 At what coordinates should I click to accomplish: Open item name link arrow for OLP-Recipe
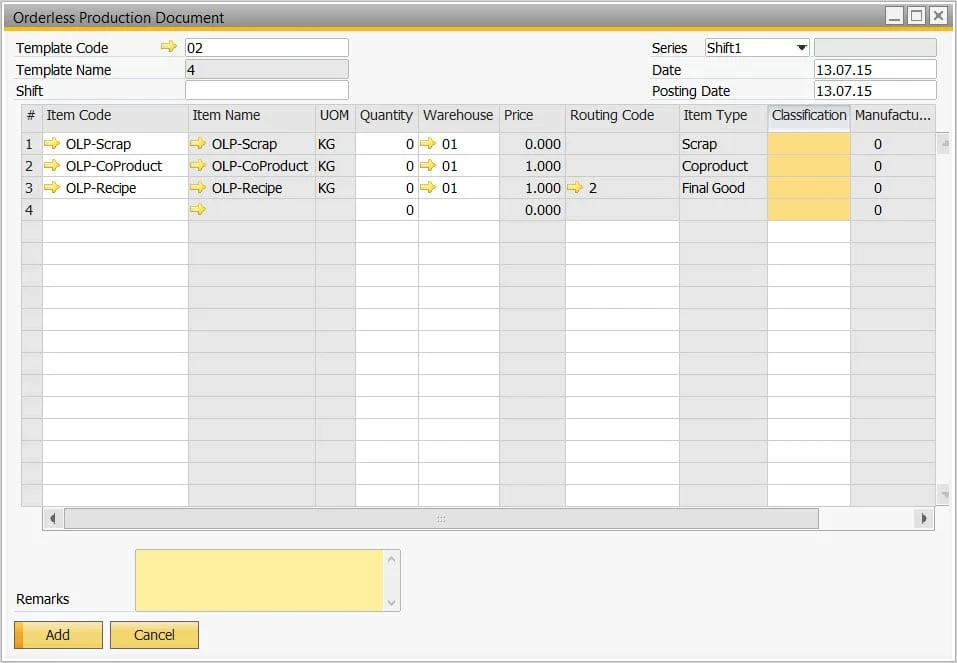[198, 187]
